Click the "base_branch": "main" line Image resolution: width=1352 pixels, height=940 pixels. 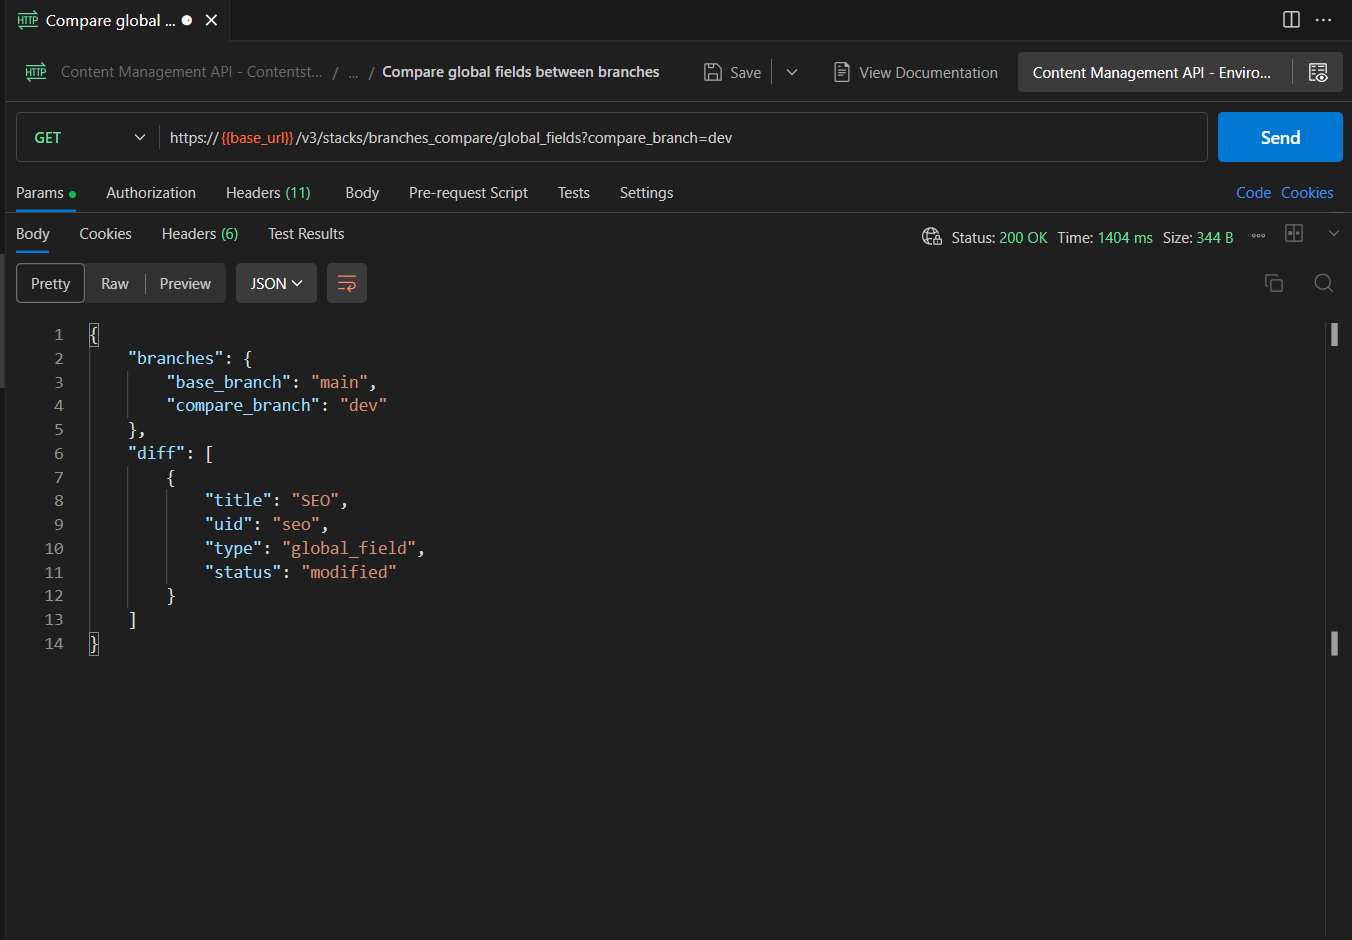click(271, 382)
